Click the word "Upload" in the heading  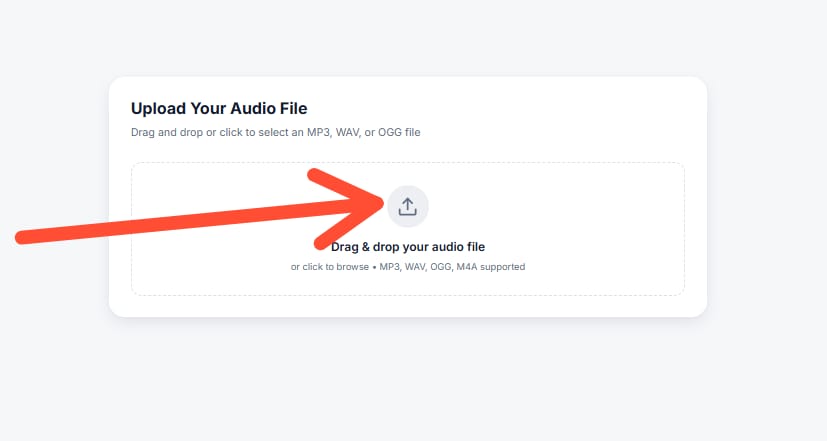[x=158, y=108]
